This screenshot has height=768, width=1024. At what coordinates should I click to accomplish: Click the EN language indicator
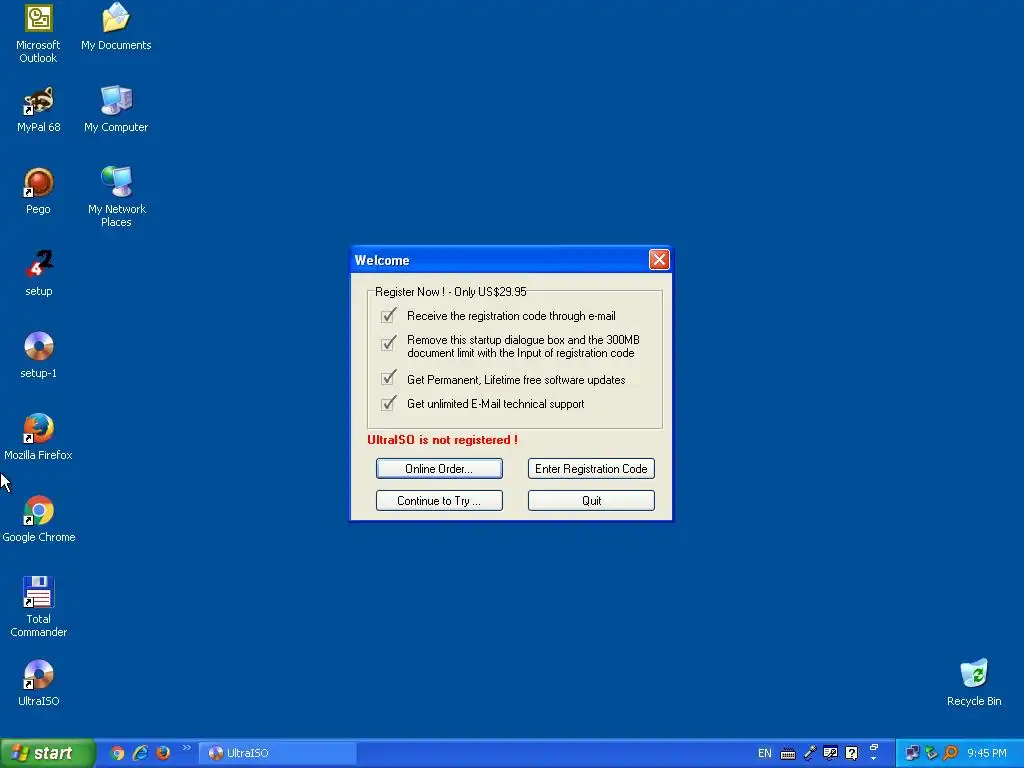[765, 753]
